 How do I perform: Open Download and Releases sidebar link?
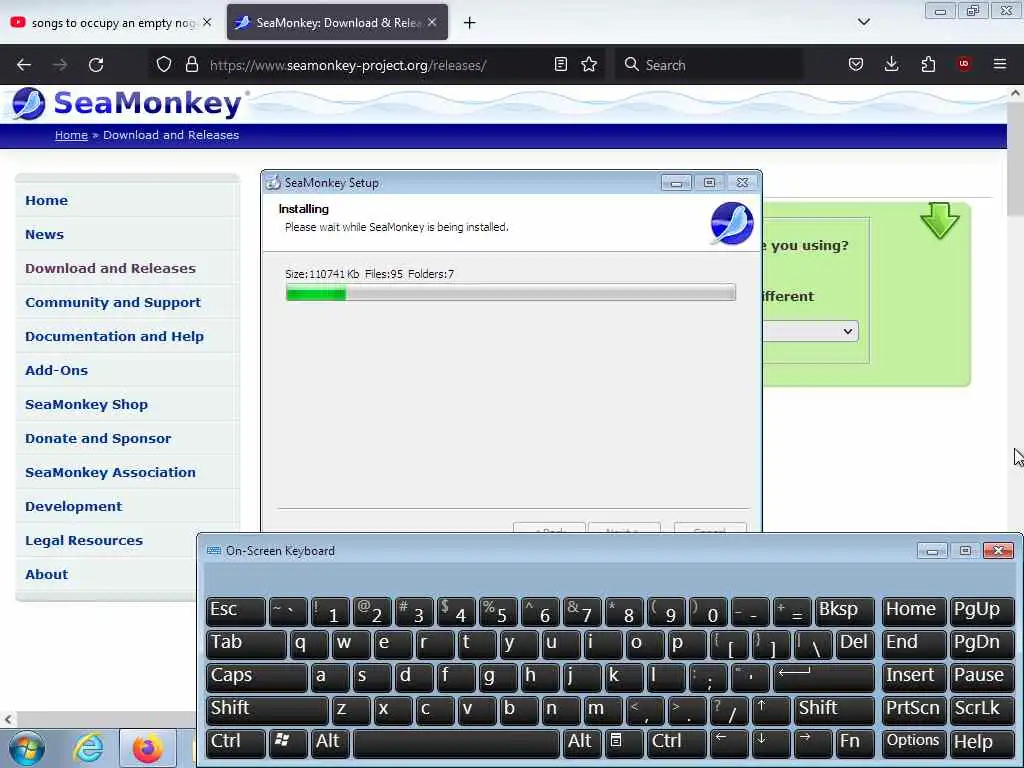coord(110,268)
